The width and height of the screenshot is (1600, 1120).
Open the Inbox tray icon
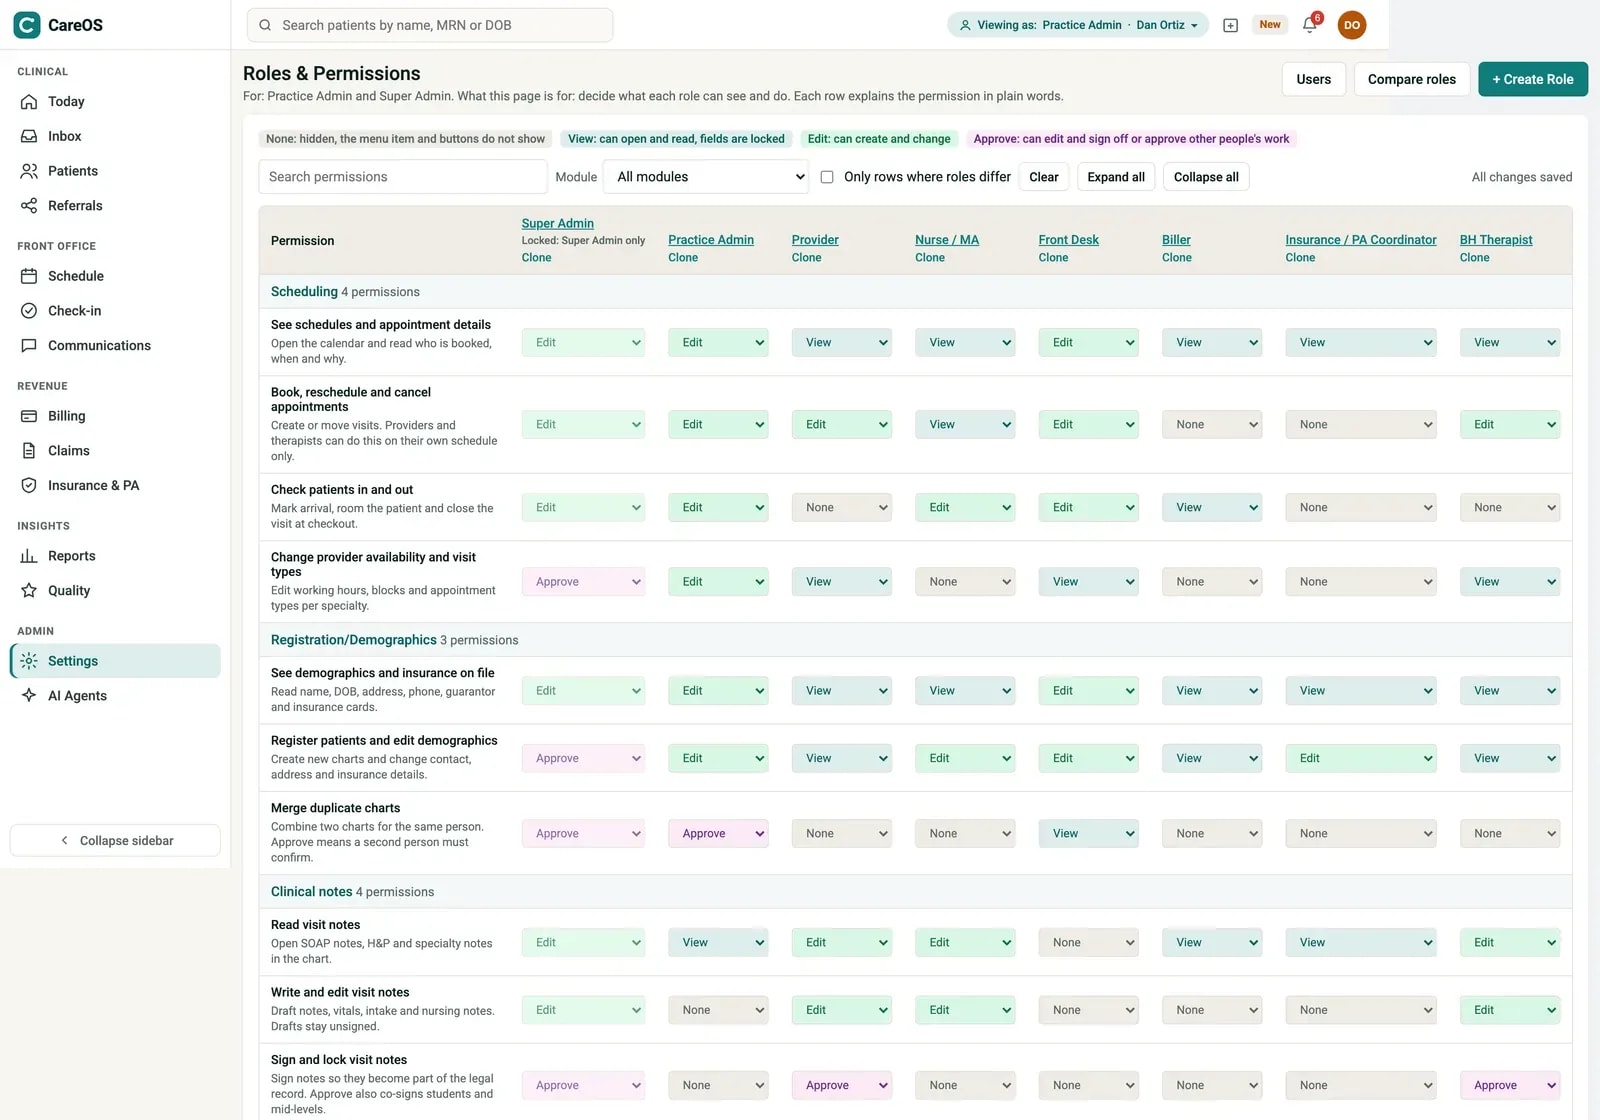click(x=29, y=136)
